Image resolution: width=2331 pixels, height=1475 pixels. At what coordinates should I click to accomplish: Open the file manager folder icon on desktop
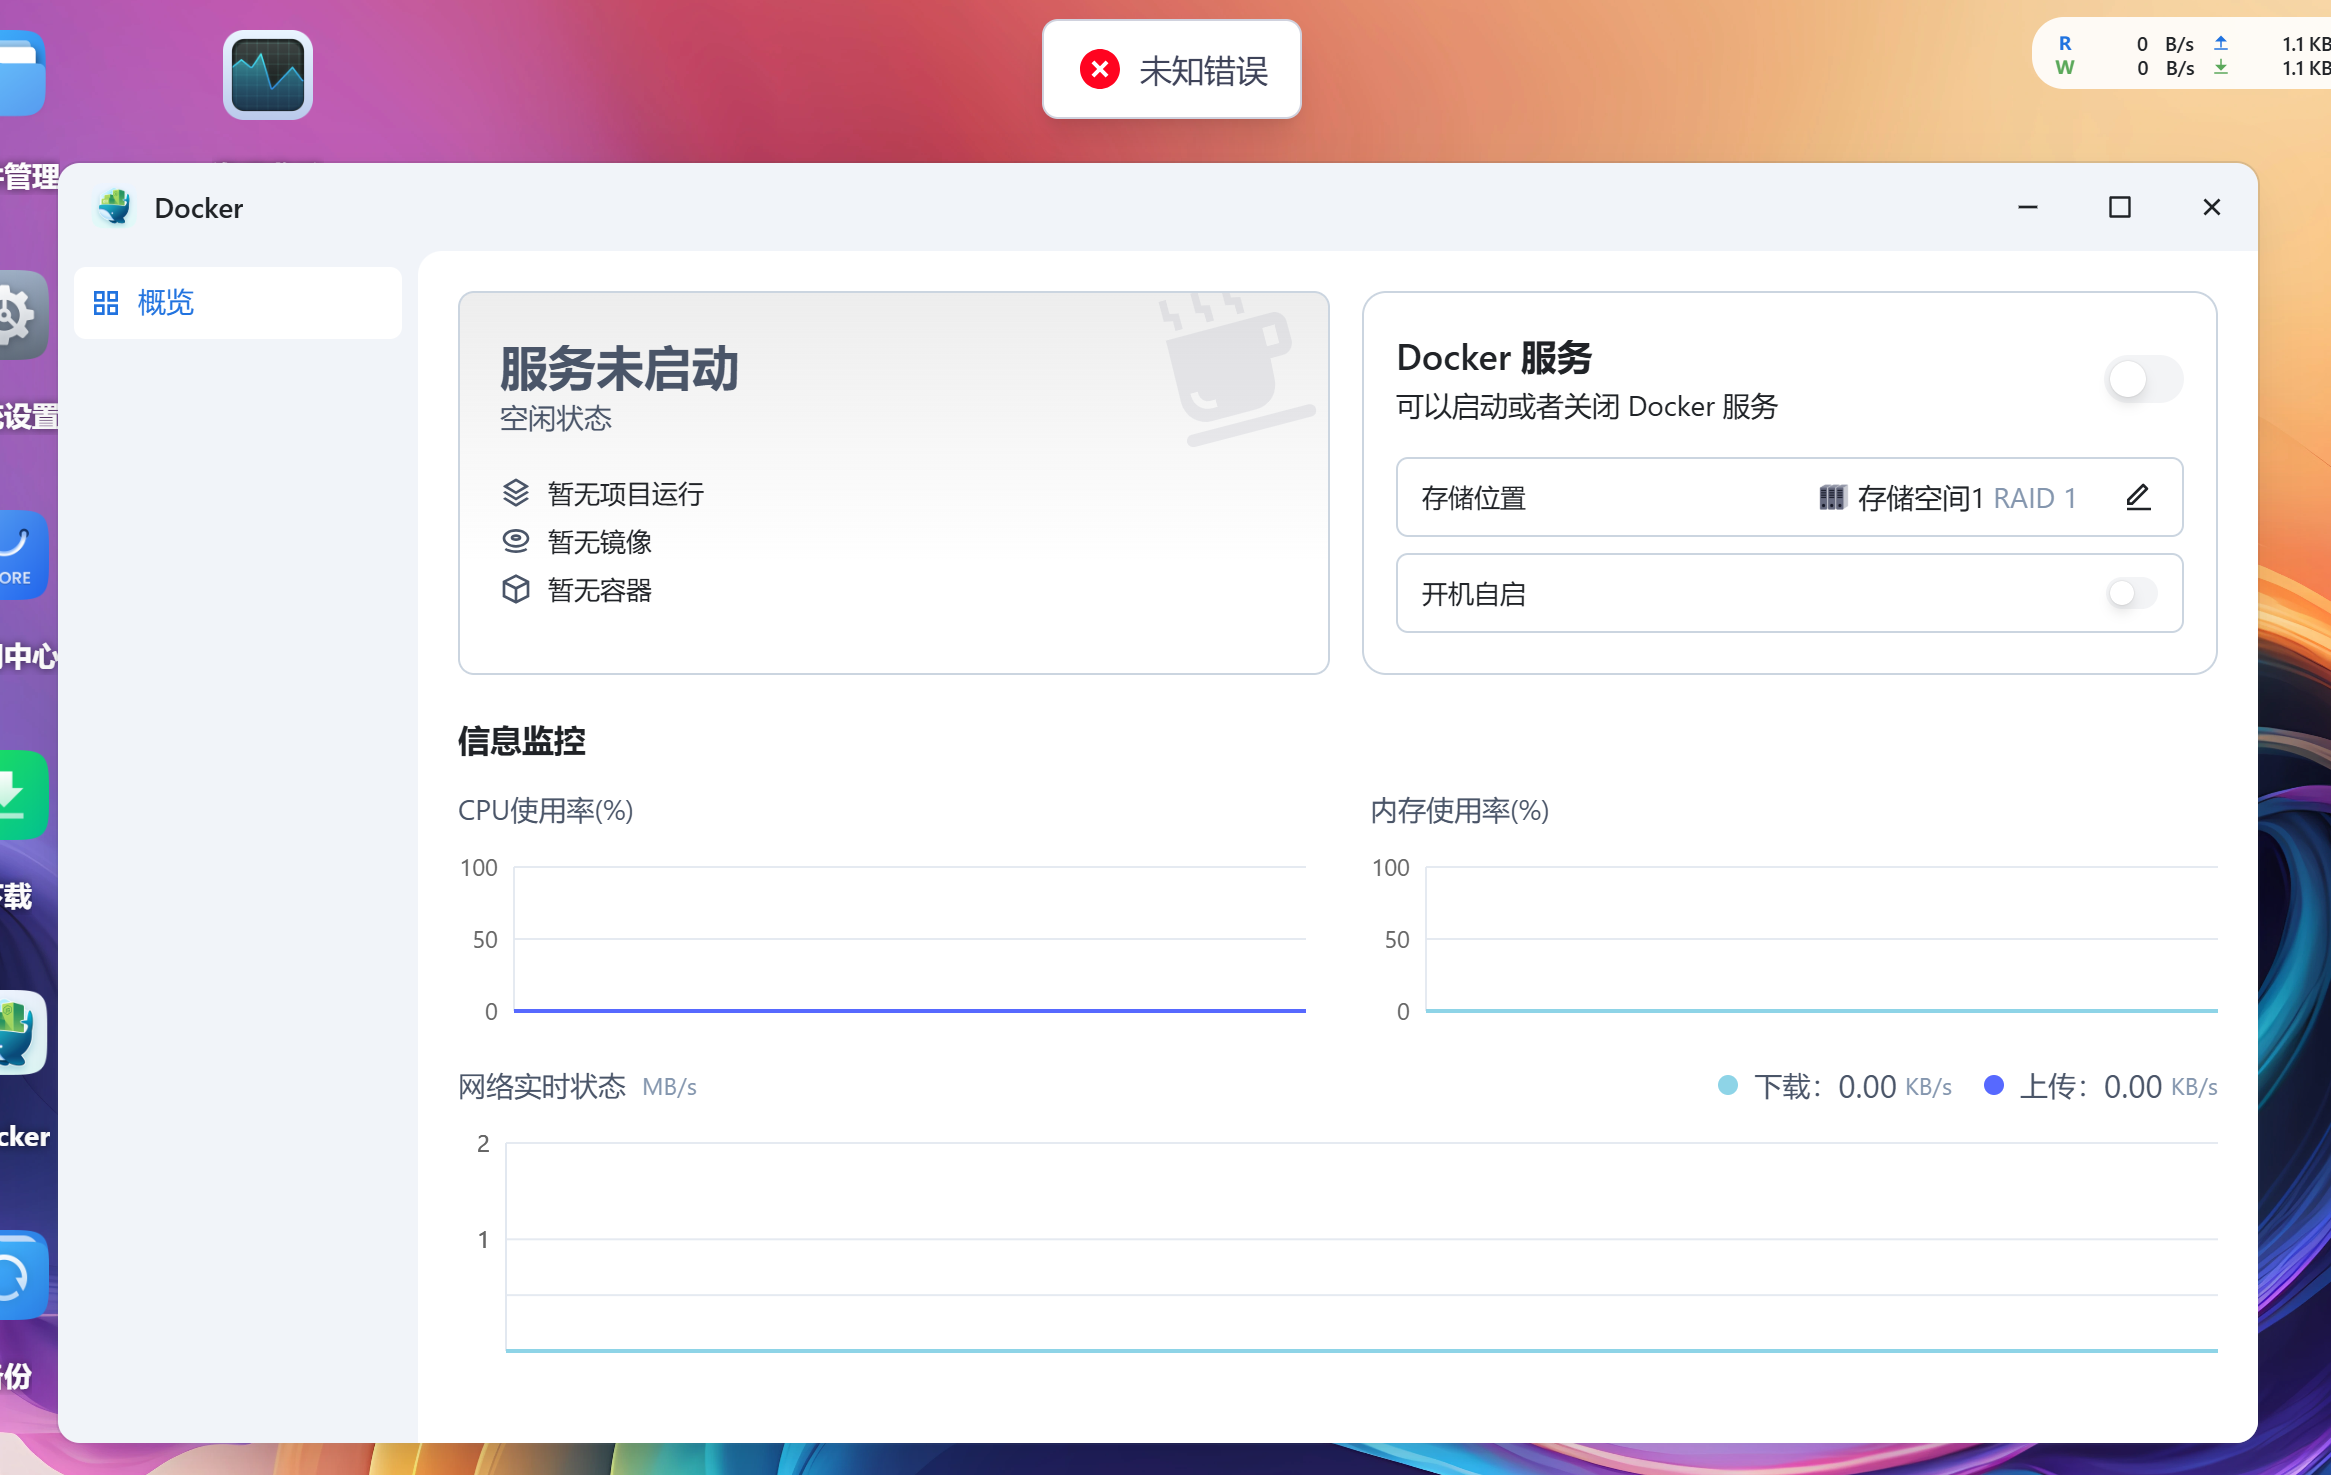click(22, 74)
